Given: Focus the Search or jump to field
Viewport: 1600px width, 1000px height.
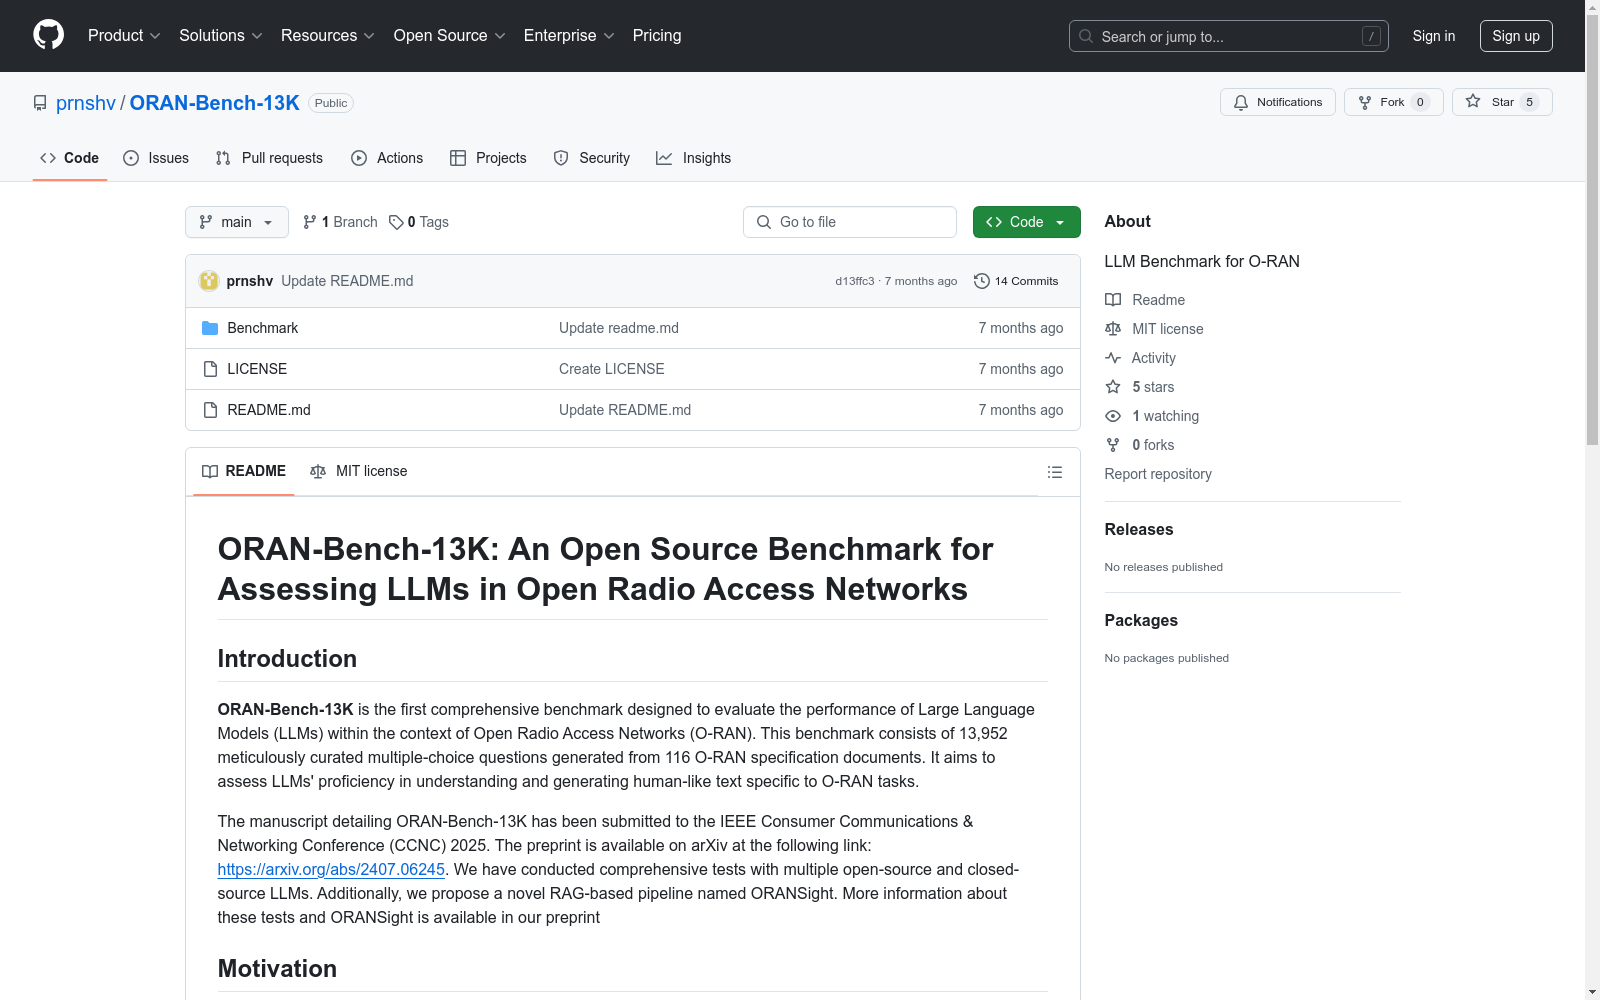Looking at the screenshot, I should (1229, 36).
